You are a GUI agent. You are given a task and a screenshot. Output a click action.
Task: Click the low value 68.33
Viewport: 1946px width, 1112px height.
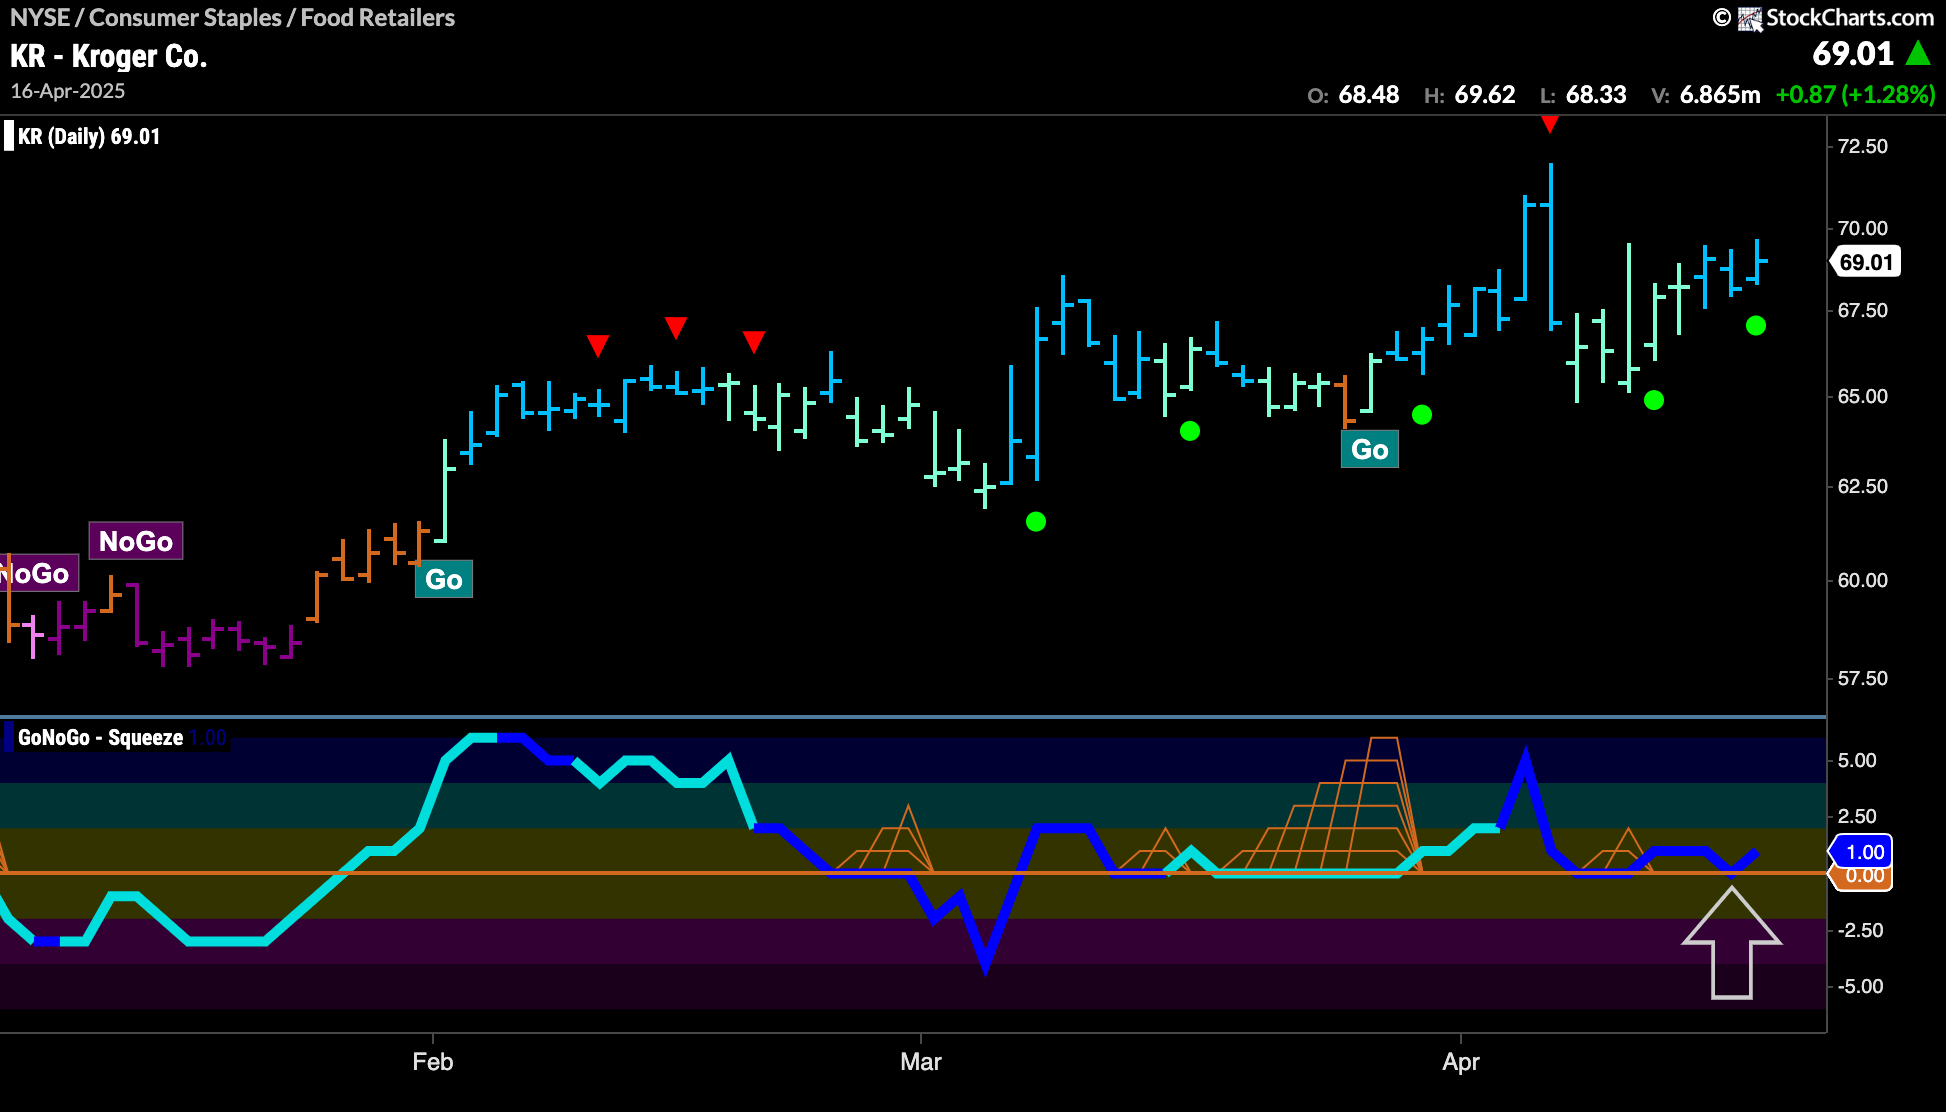[1595, 95]
